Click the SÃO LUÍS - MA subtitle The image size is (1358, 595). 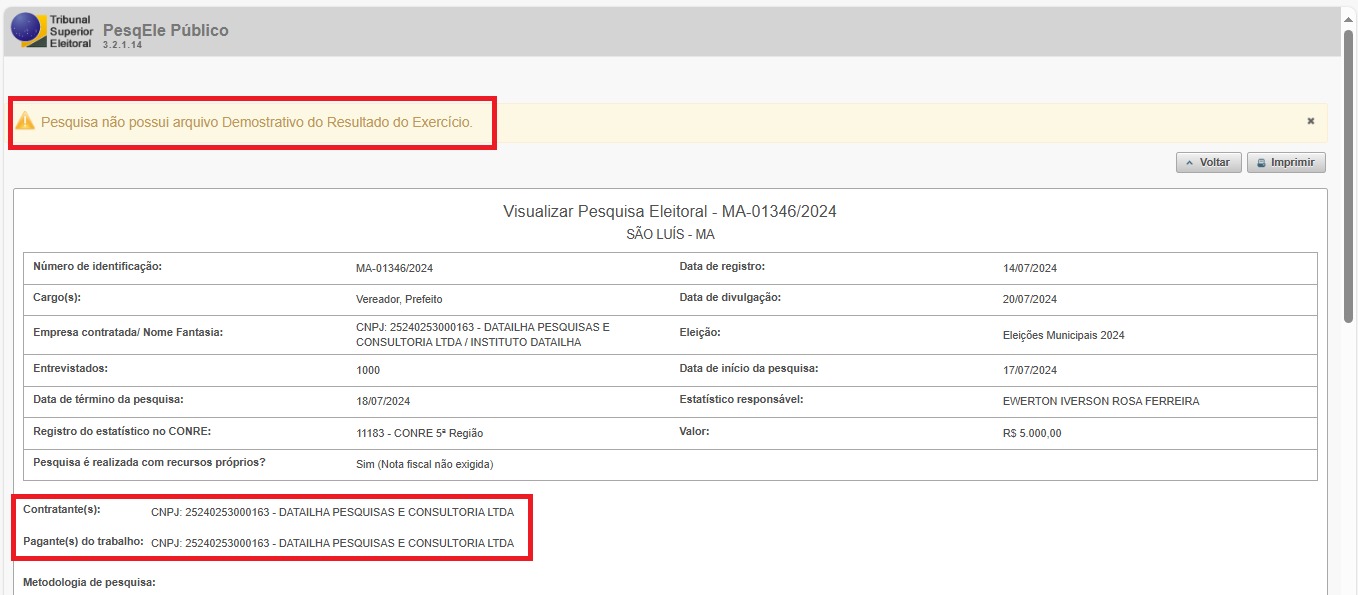pyautogui.click(x=670, y=235)
